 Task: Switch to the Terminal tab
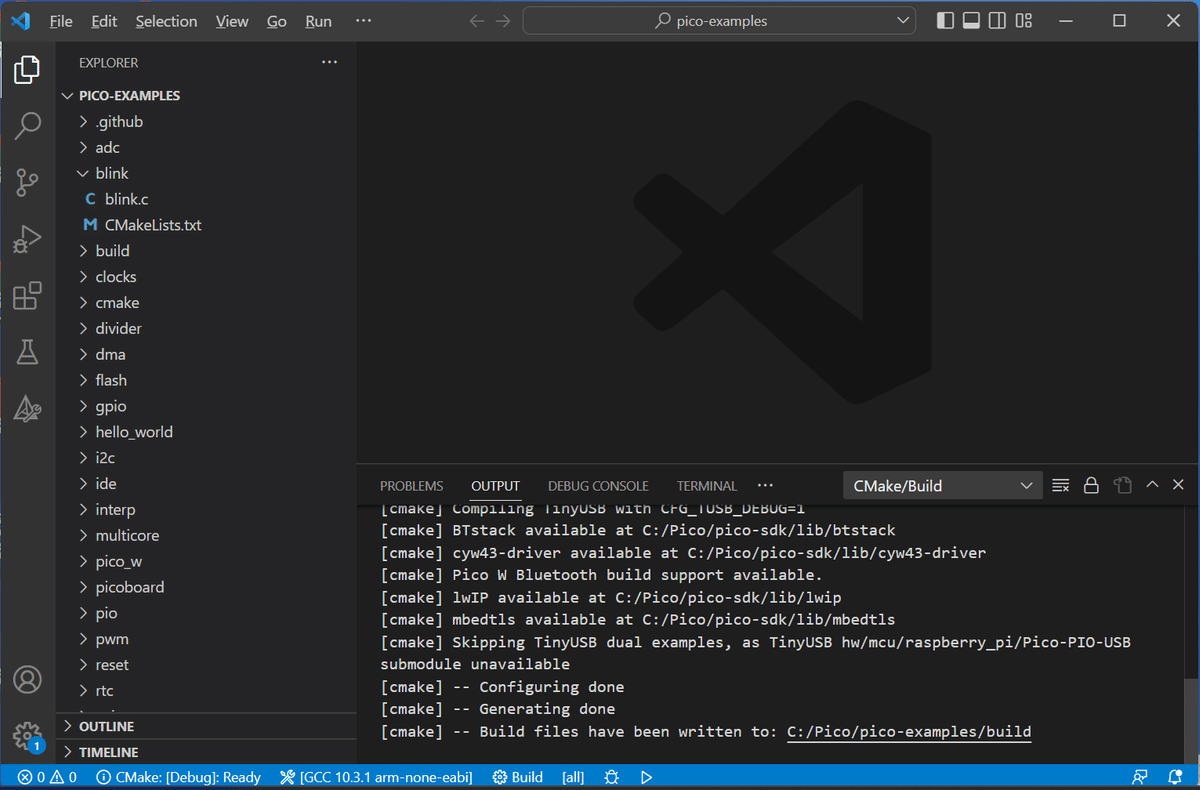pyautogui.click(x=707, y=486)
